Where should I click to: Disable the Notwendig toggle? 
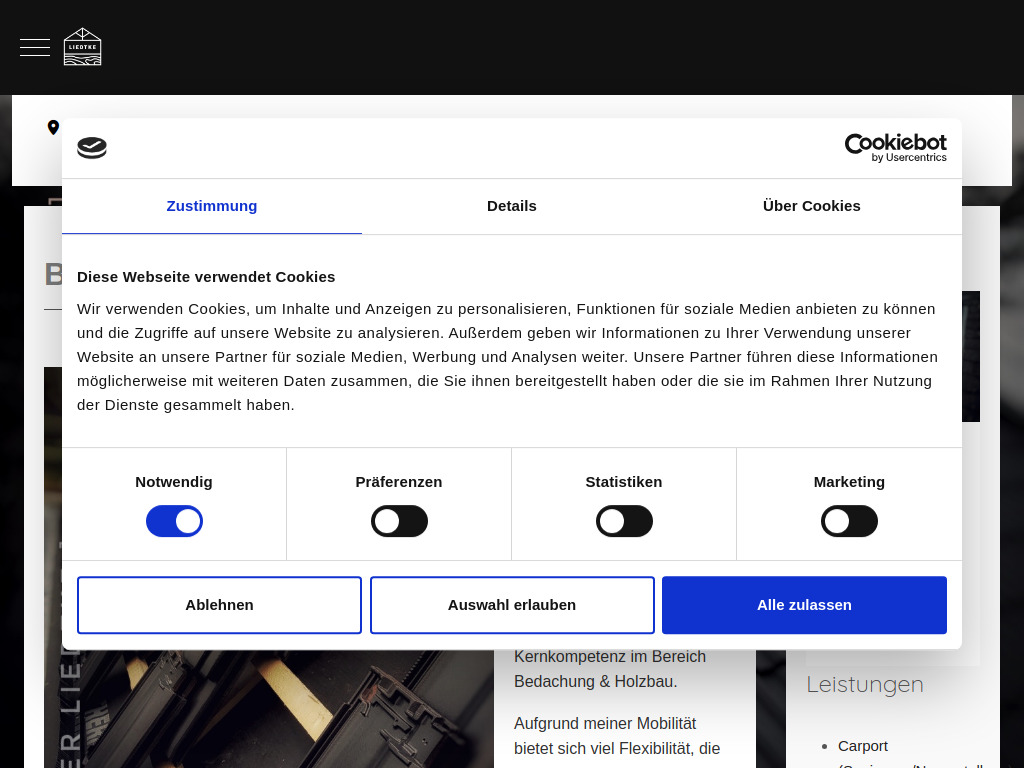(174, 521)
